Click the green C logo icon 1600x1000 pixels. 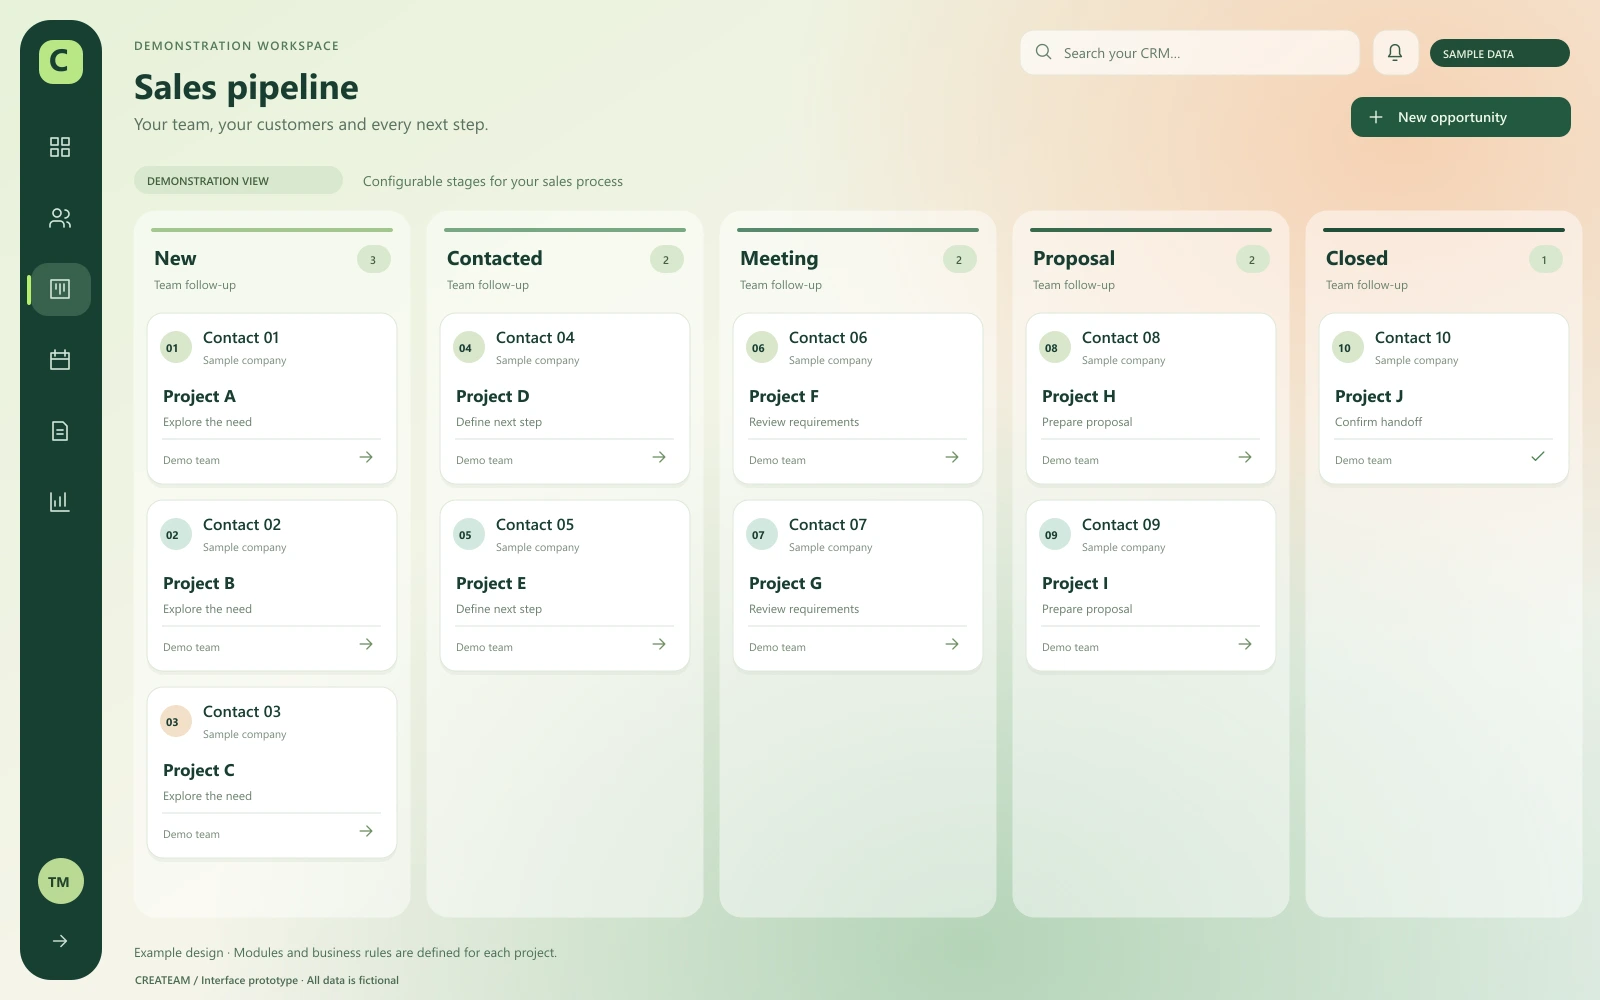point(61,61)
